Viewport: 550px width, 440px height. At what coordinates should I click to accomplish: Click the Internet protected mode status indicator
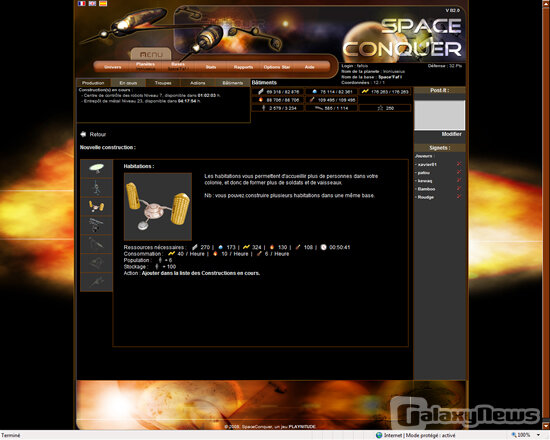click(415, 435)
